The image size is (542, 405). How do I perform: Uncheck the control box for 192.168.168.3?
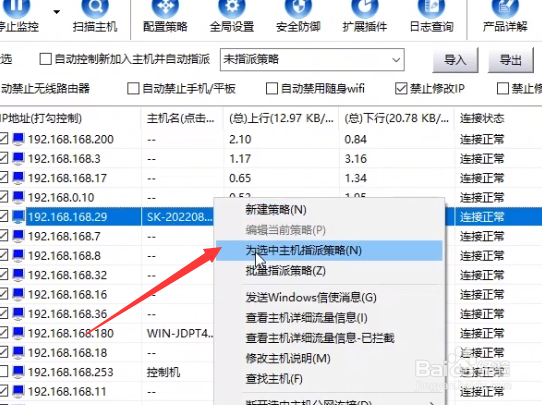[x=3, y=158]
